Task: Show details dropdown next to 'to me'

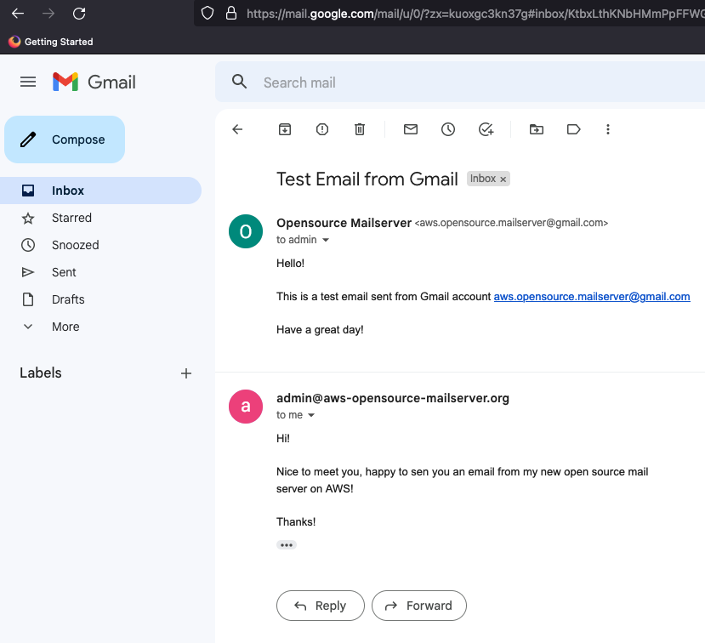Action: pyautogui.click(x=311, y=415)
